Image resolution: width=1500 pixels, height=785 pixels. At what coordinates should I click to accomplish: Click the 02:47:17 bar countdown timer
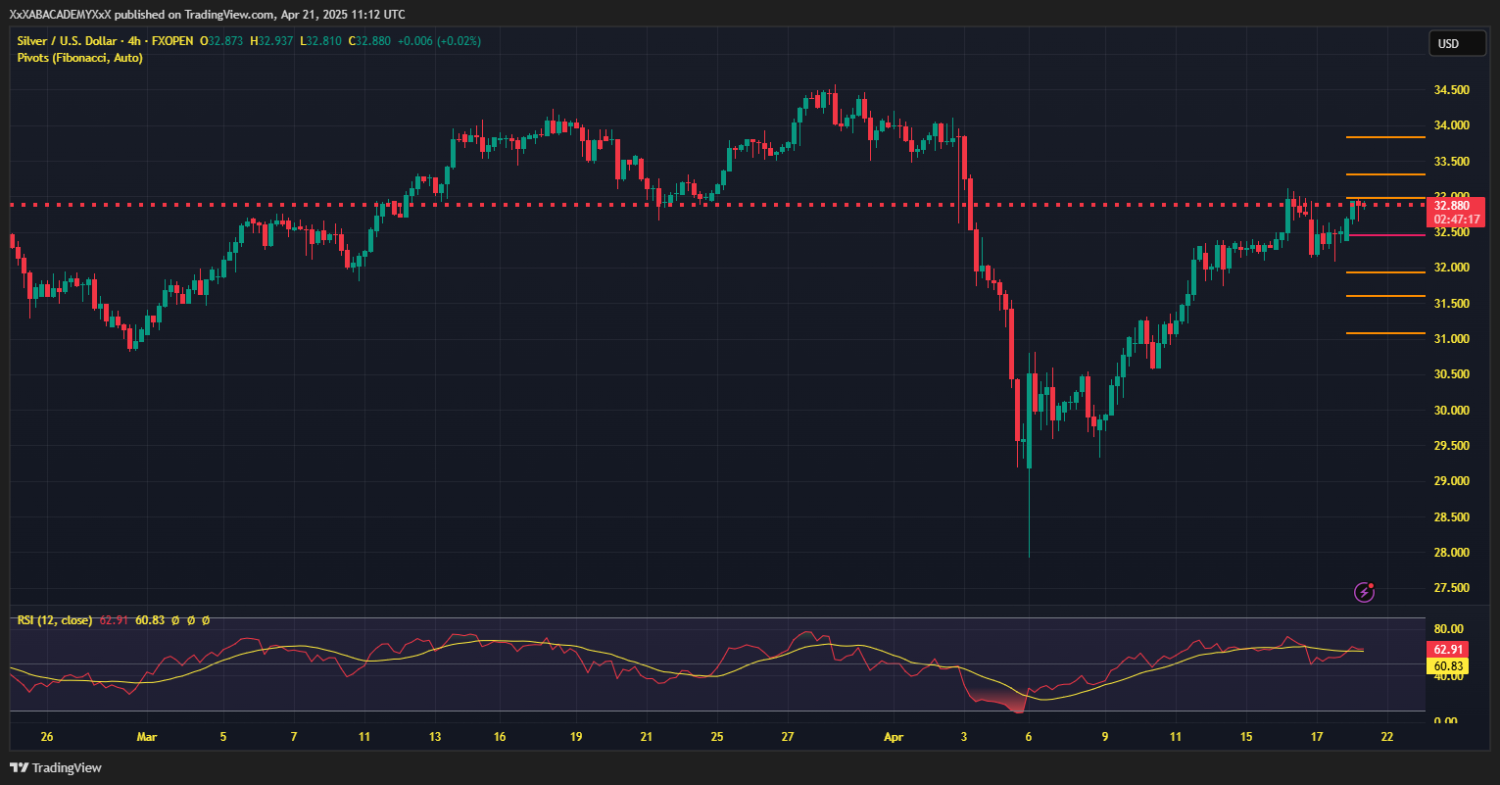click(1456, 219)
